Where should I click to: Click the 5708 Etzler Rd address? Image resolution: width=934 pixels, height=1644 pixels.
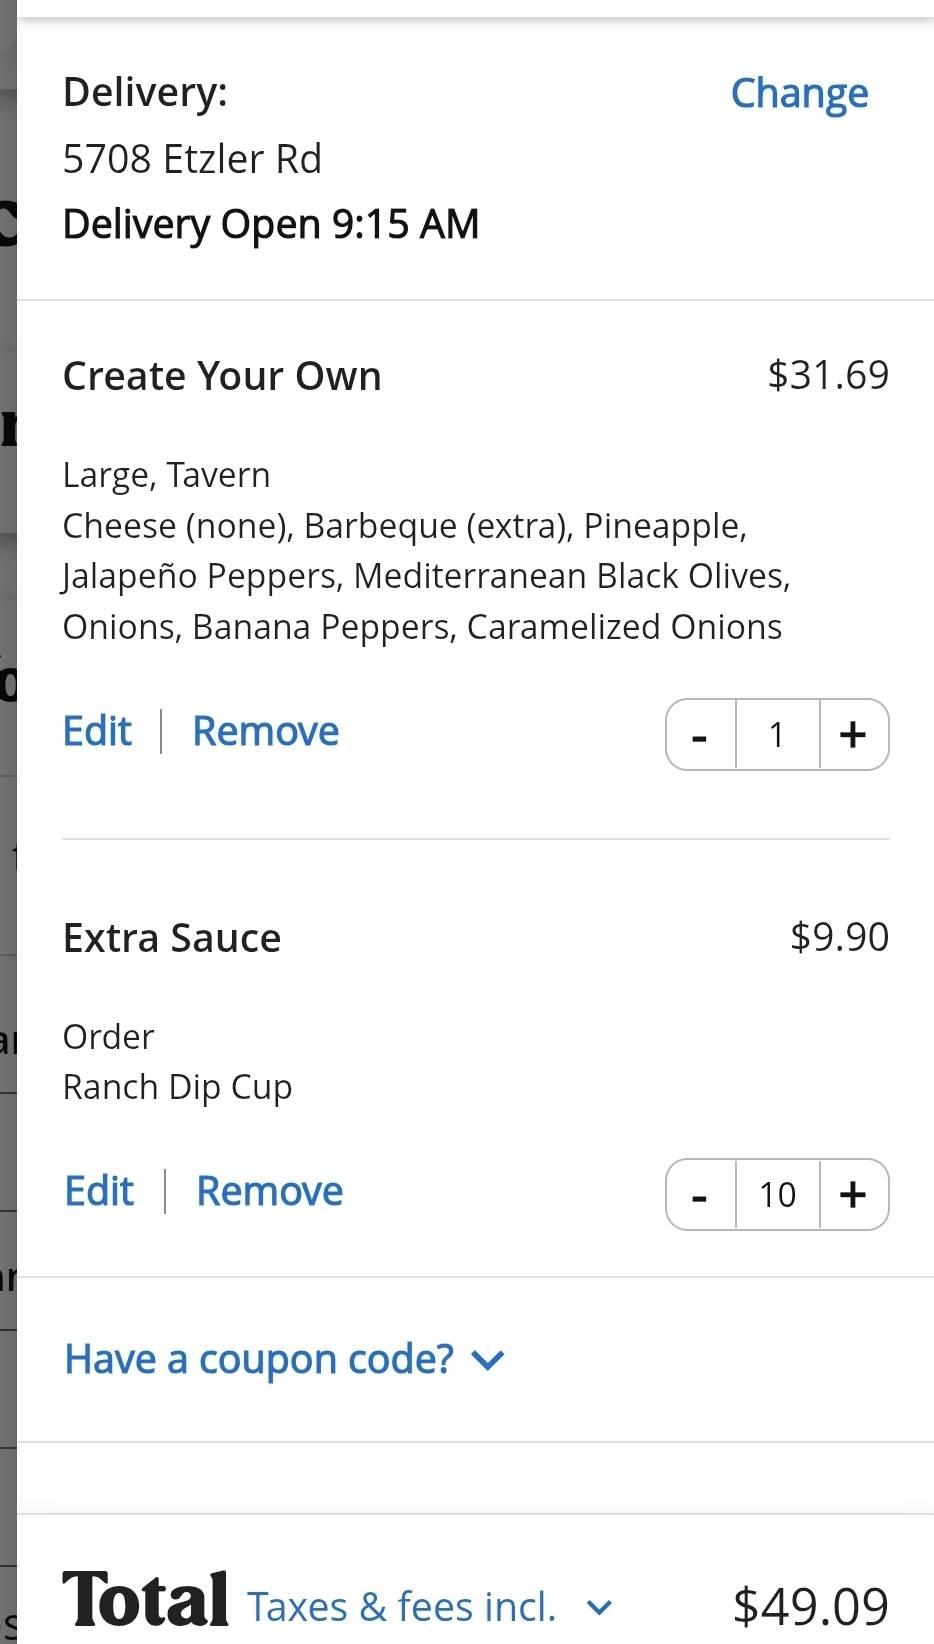[x=192, y=159]
